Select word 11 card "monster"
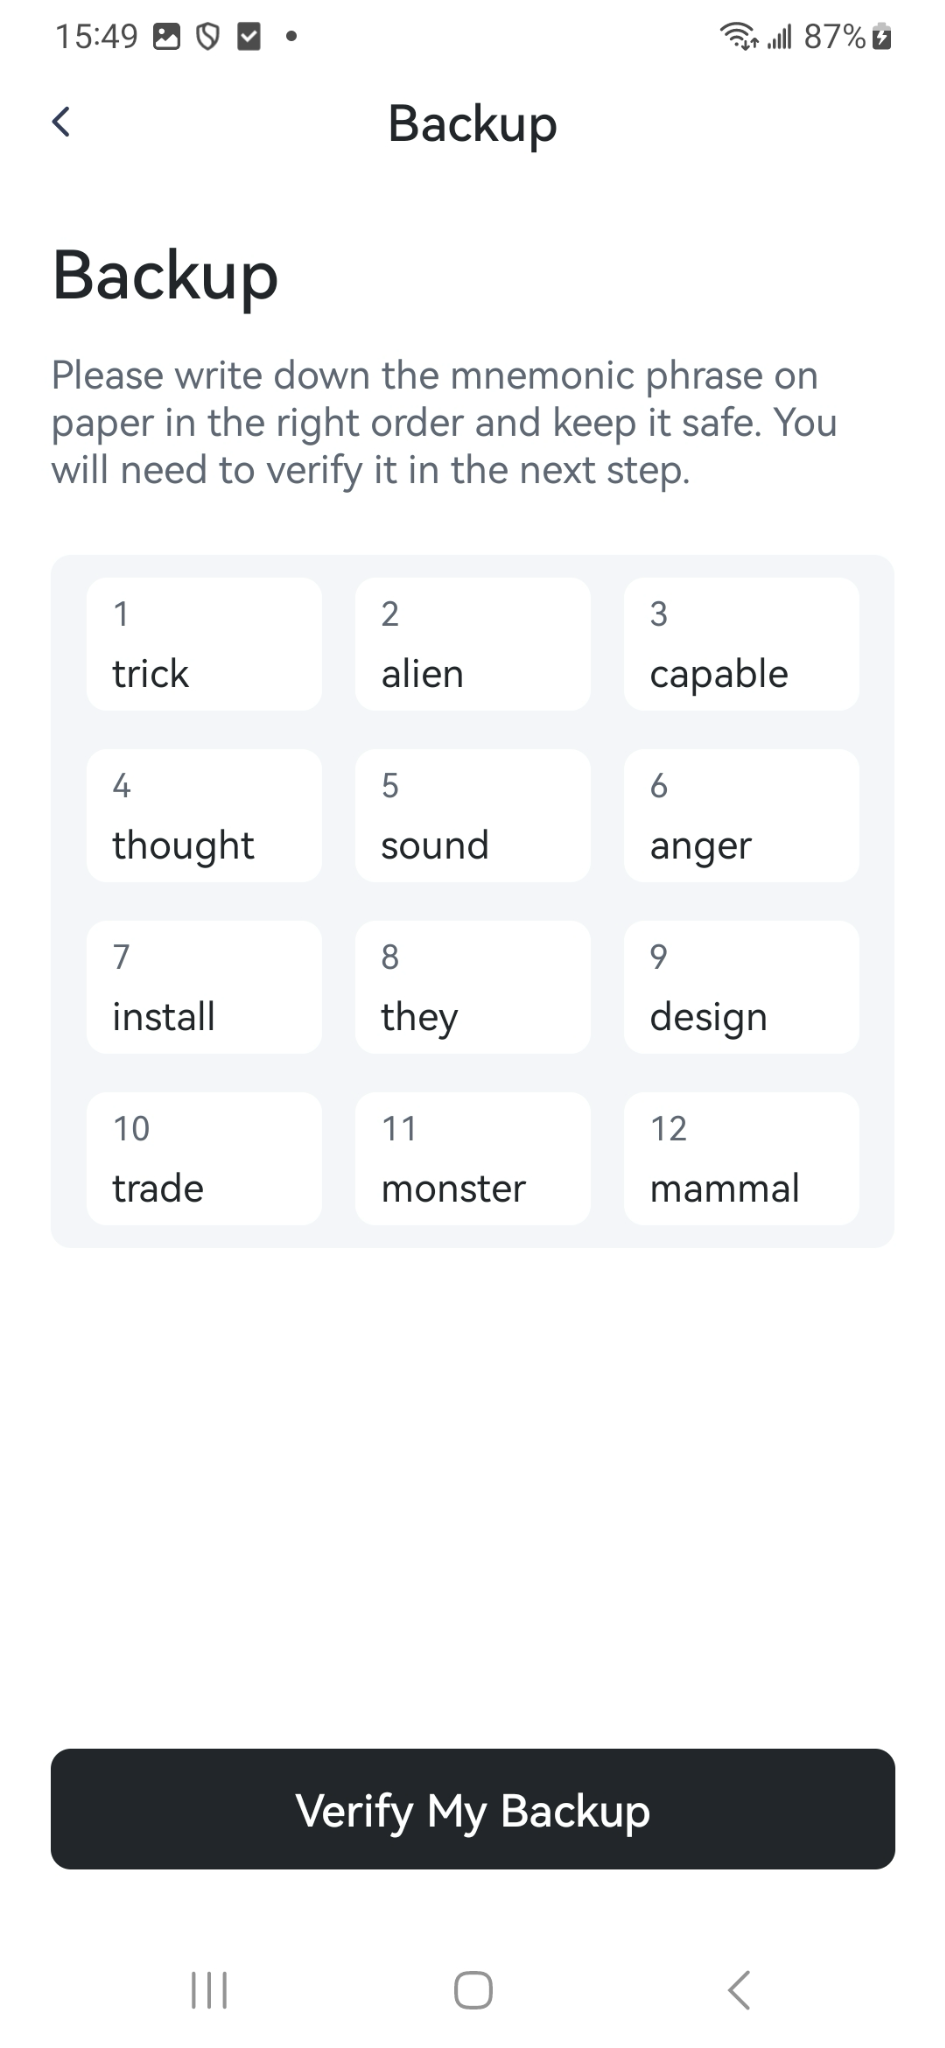This screenshot has height=2048, width=945. pyautogui.click(x=472, y=1158)
